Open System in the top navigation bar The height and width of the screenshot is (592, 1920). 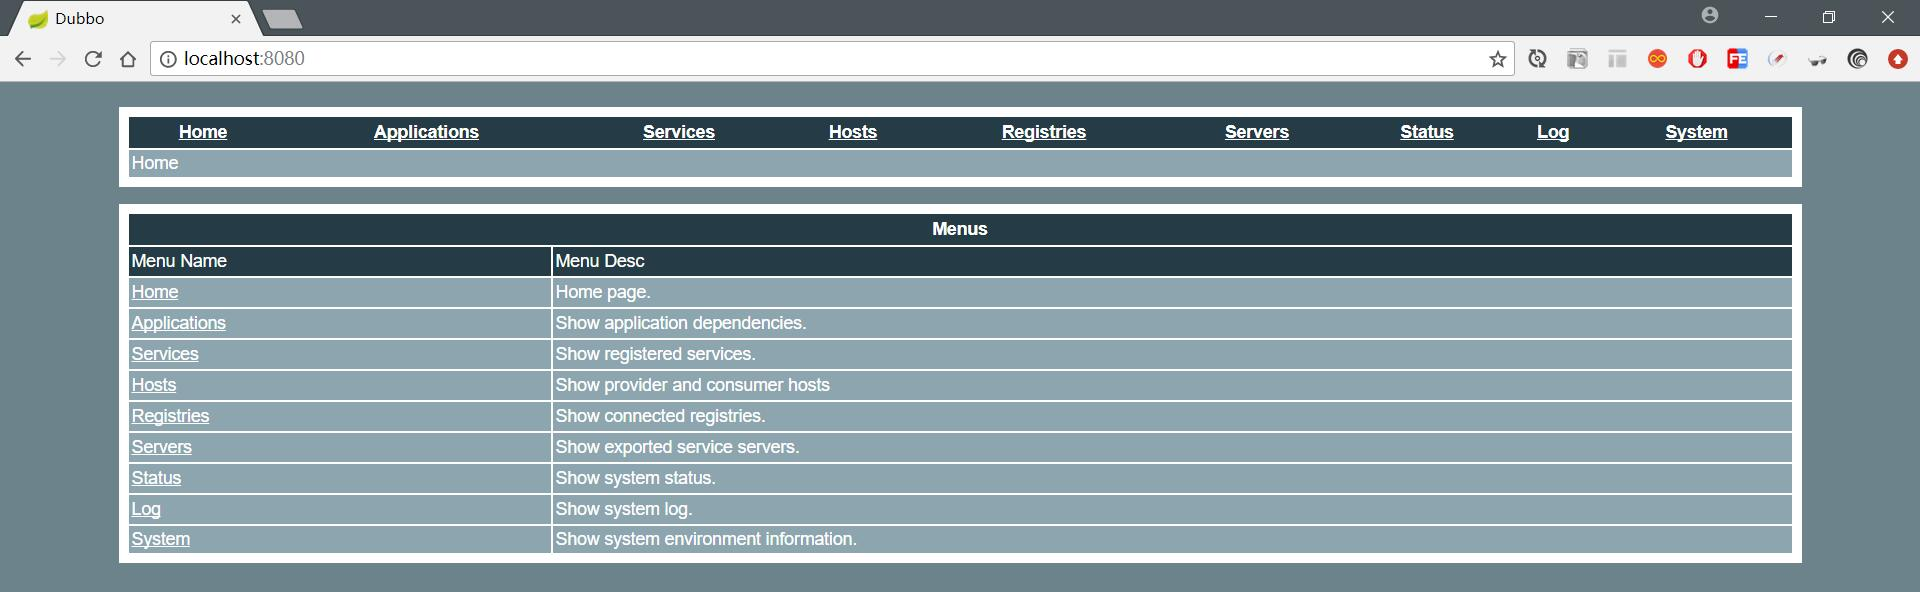(x=1696, y=132)
